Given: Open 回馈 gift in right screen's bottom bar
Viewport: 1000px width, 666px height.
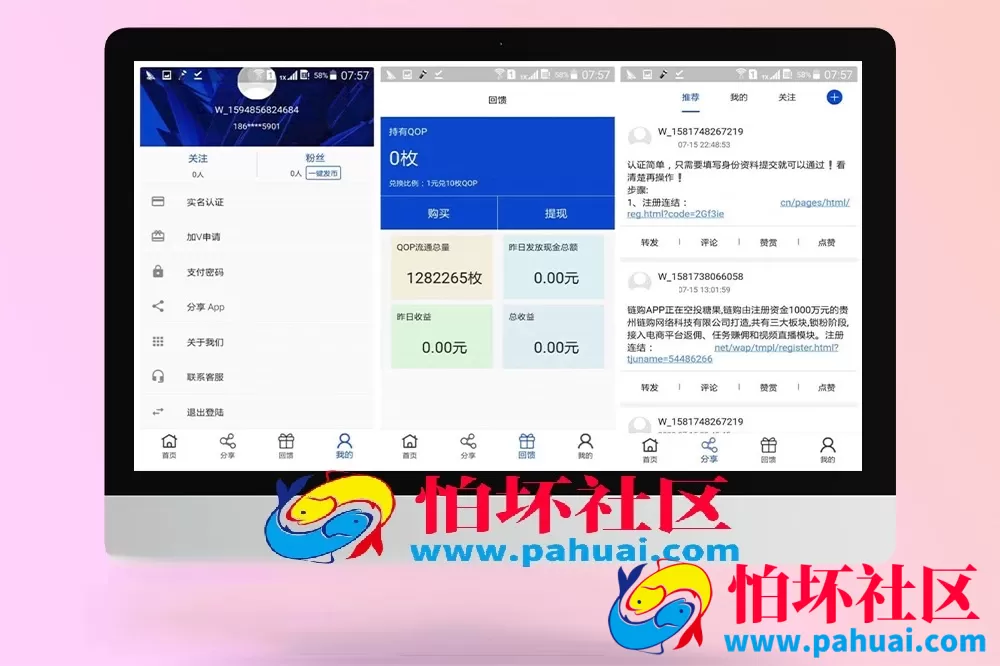Looking at the screenshot, I should (x=768, y=450).
